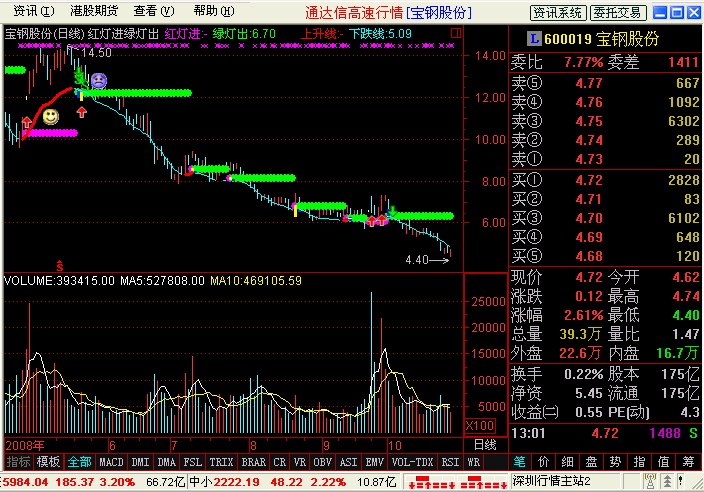704x492 pixels.
Task: Select the 值 tab in quote panel
Action: tap(663, 462)
